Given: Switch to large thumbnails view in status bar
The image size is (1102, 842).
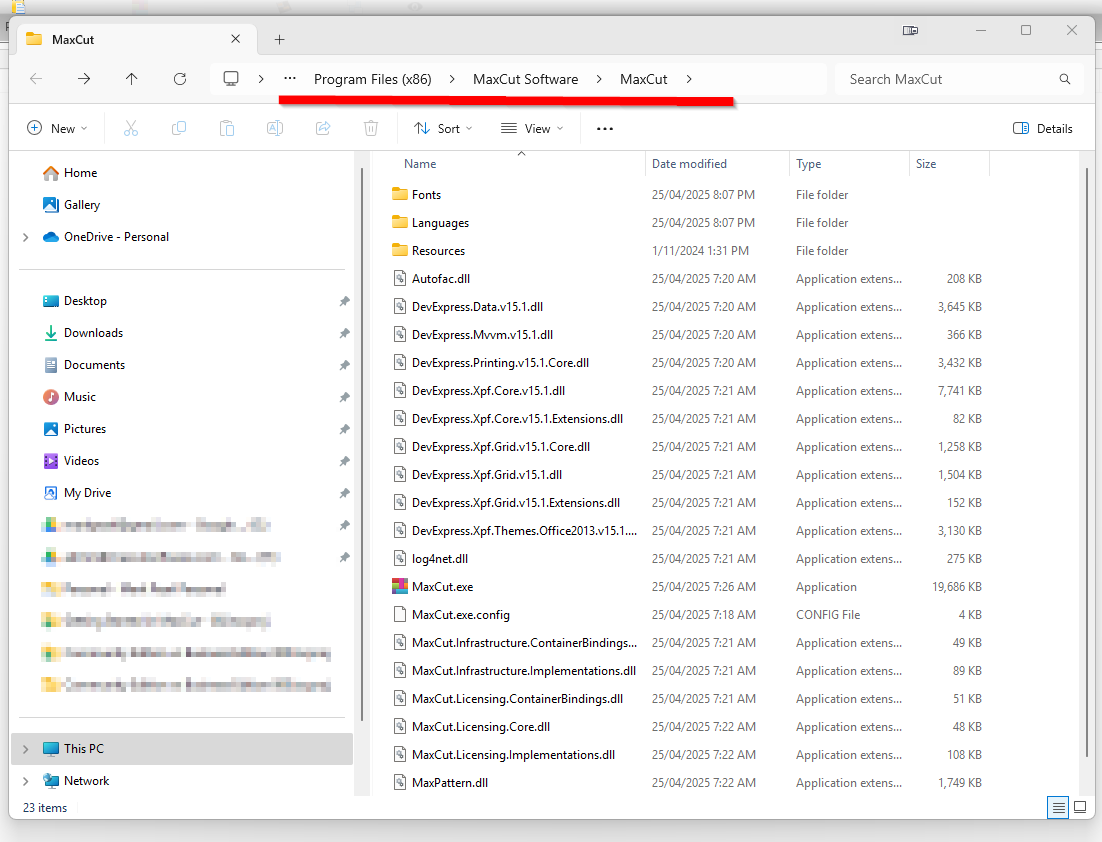Looking at the screenshot, I should click(1080, 807).
